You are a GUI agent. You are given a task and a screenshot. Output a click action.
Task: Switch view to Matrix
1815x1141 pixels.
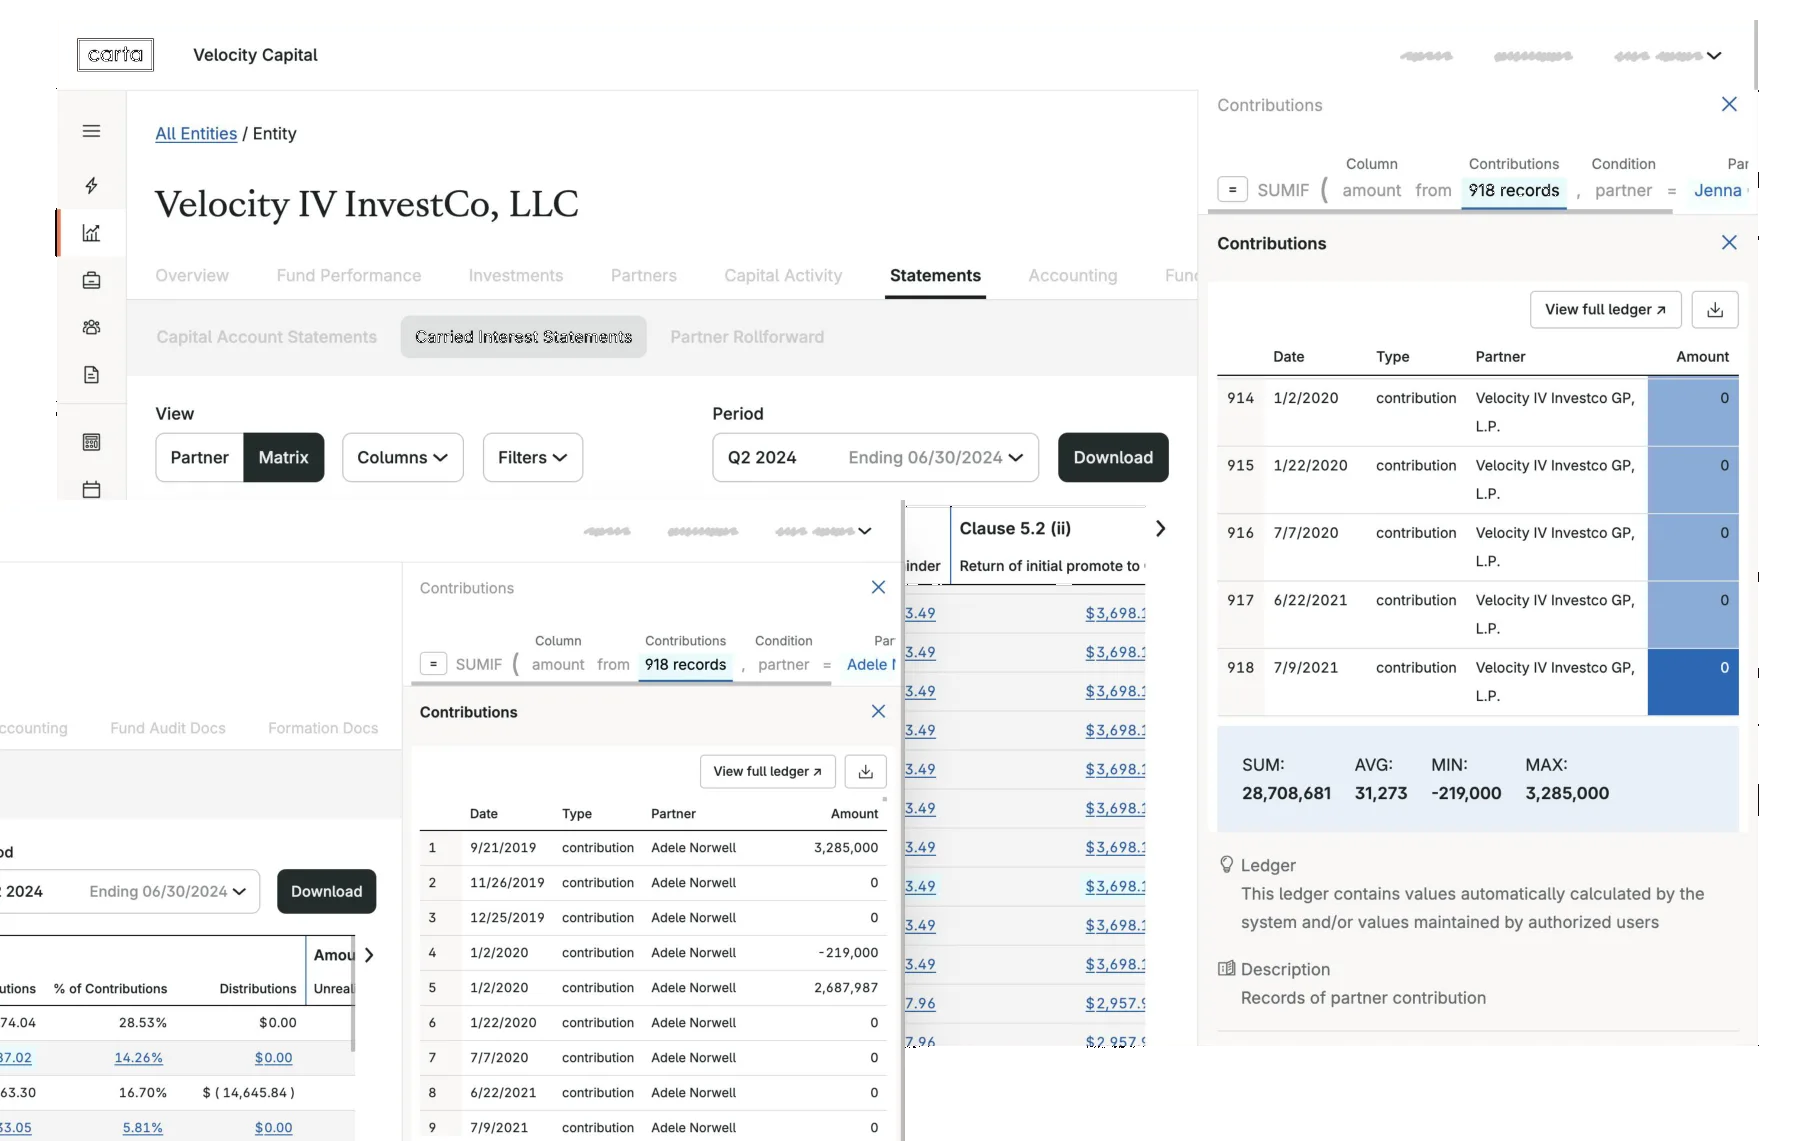284,457
